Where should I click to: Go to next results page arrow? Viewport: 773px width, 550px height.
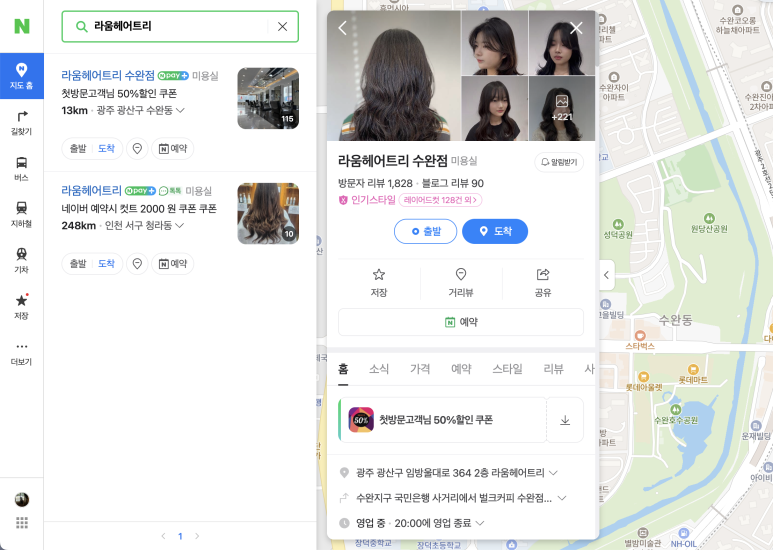(197, 536)
